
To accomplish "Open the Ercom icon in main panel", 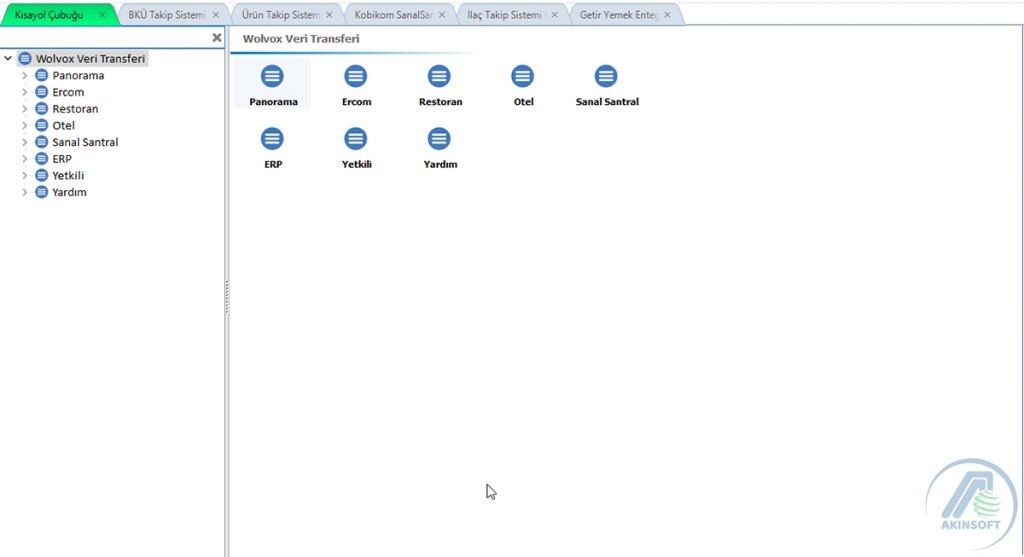I will [356, 76].
